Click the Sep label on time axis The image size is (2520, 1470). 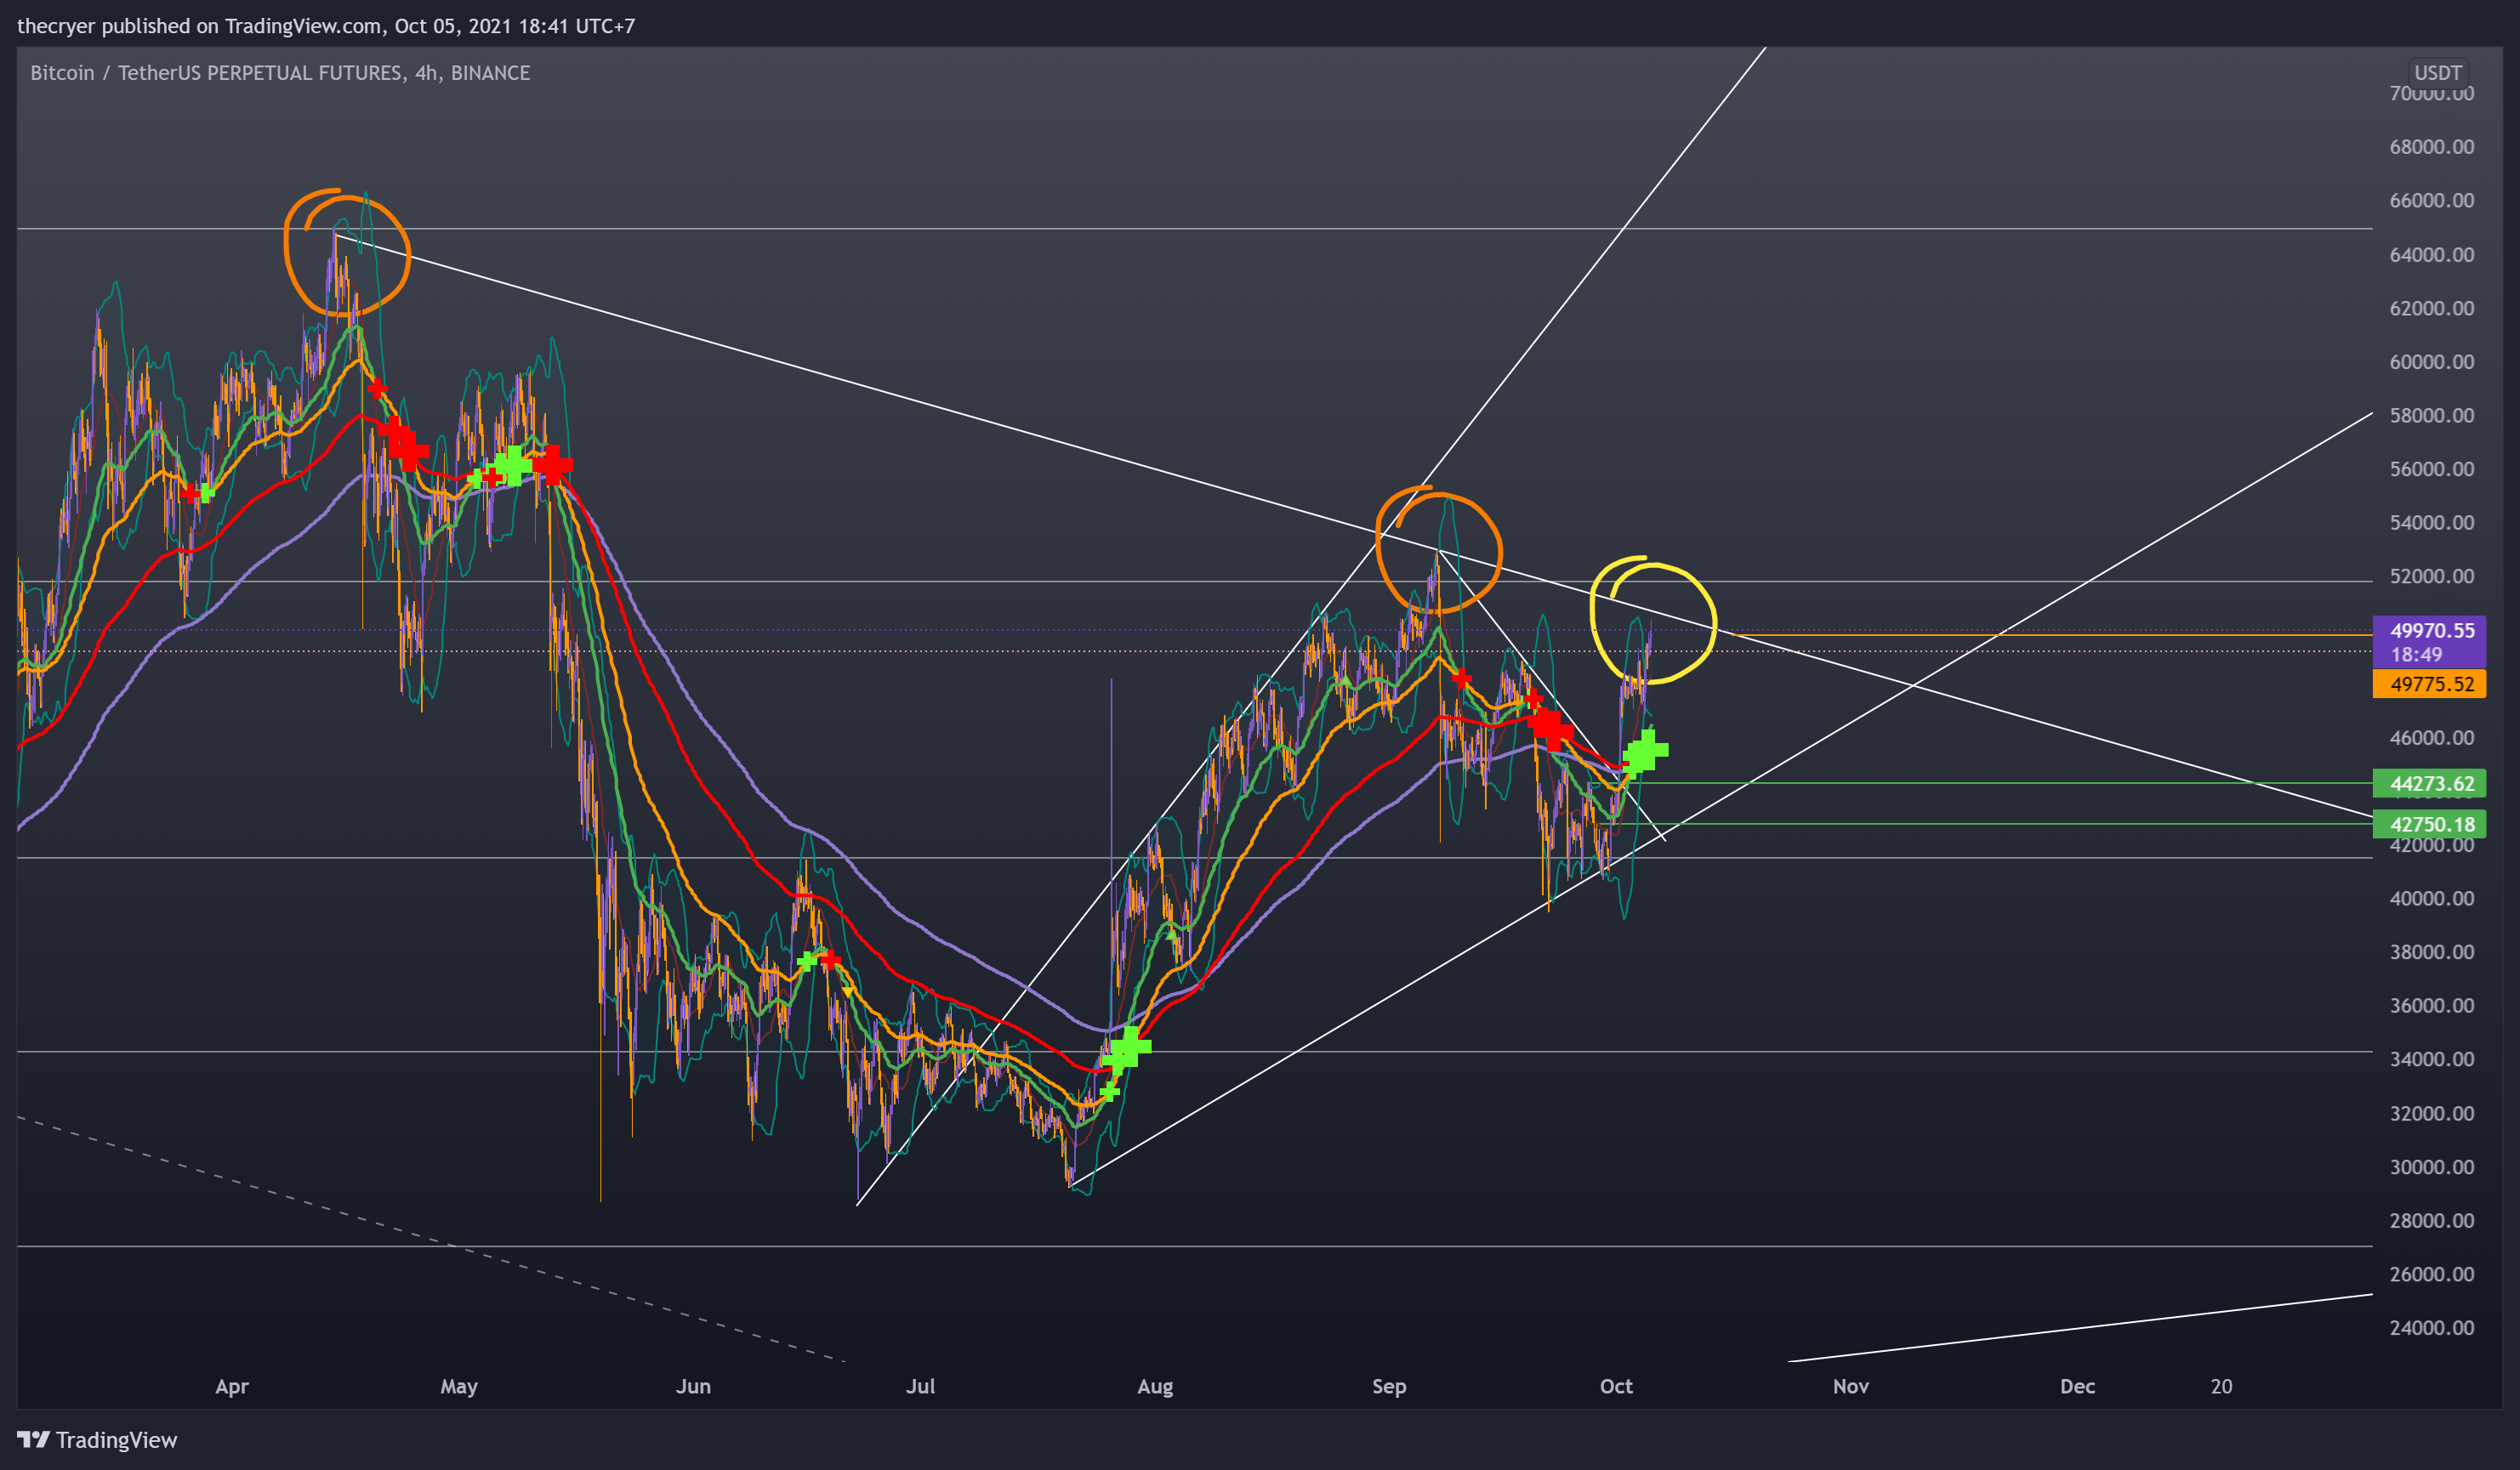pyautogui.click(x=1389, y=1386)
